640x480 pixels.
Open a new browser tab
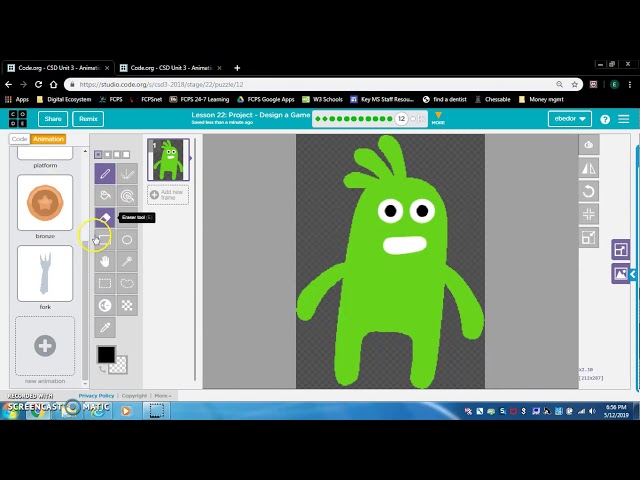click(237, 68)
